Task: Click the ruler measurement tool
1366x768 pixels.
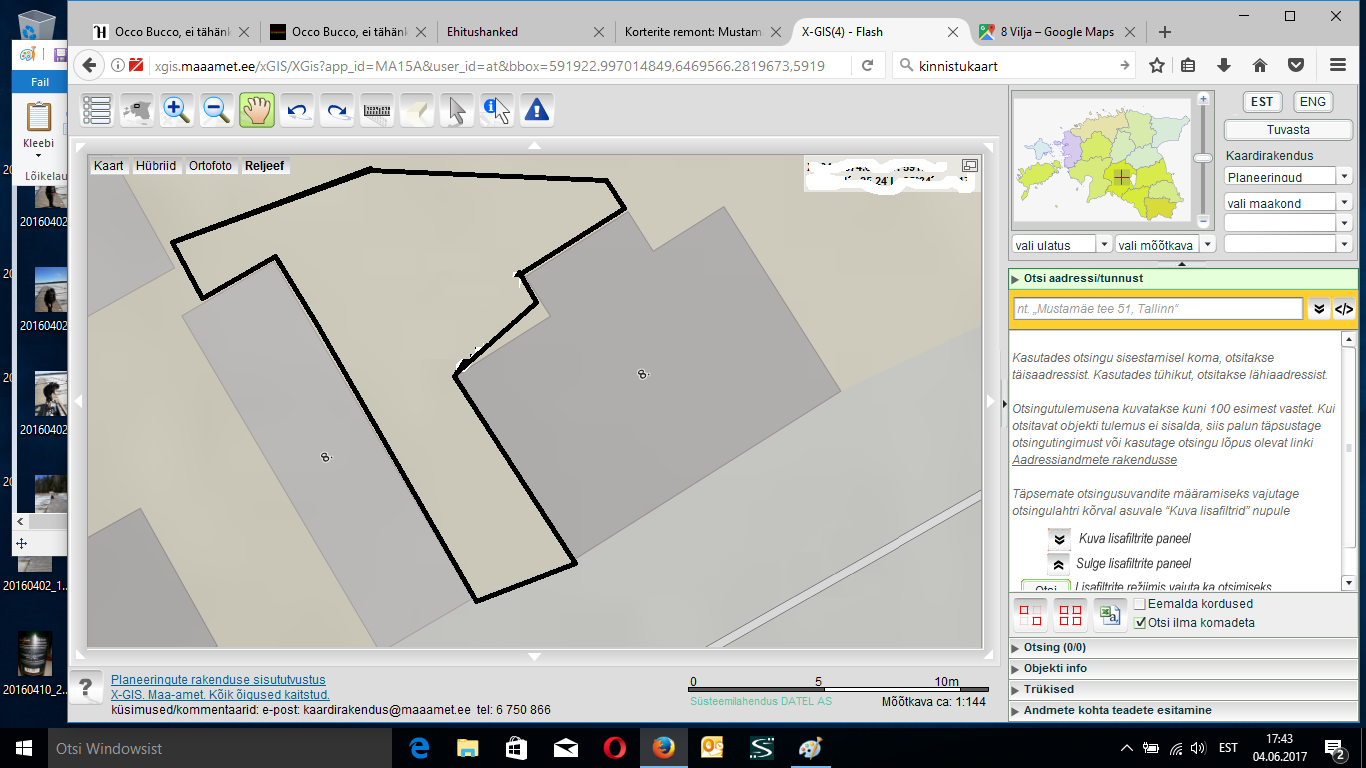Action: click(376, 109)
